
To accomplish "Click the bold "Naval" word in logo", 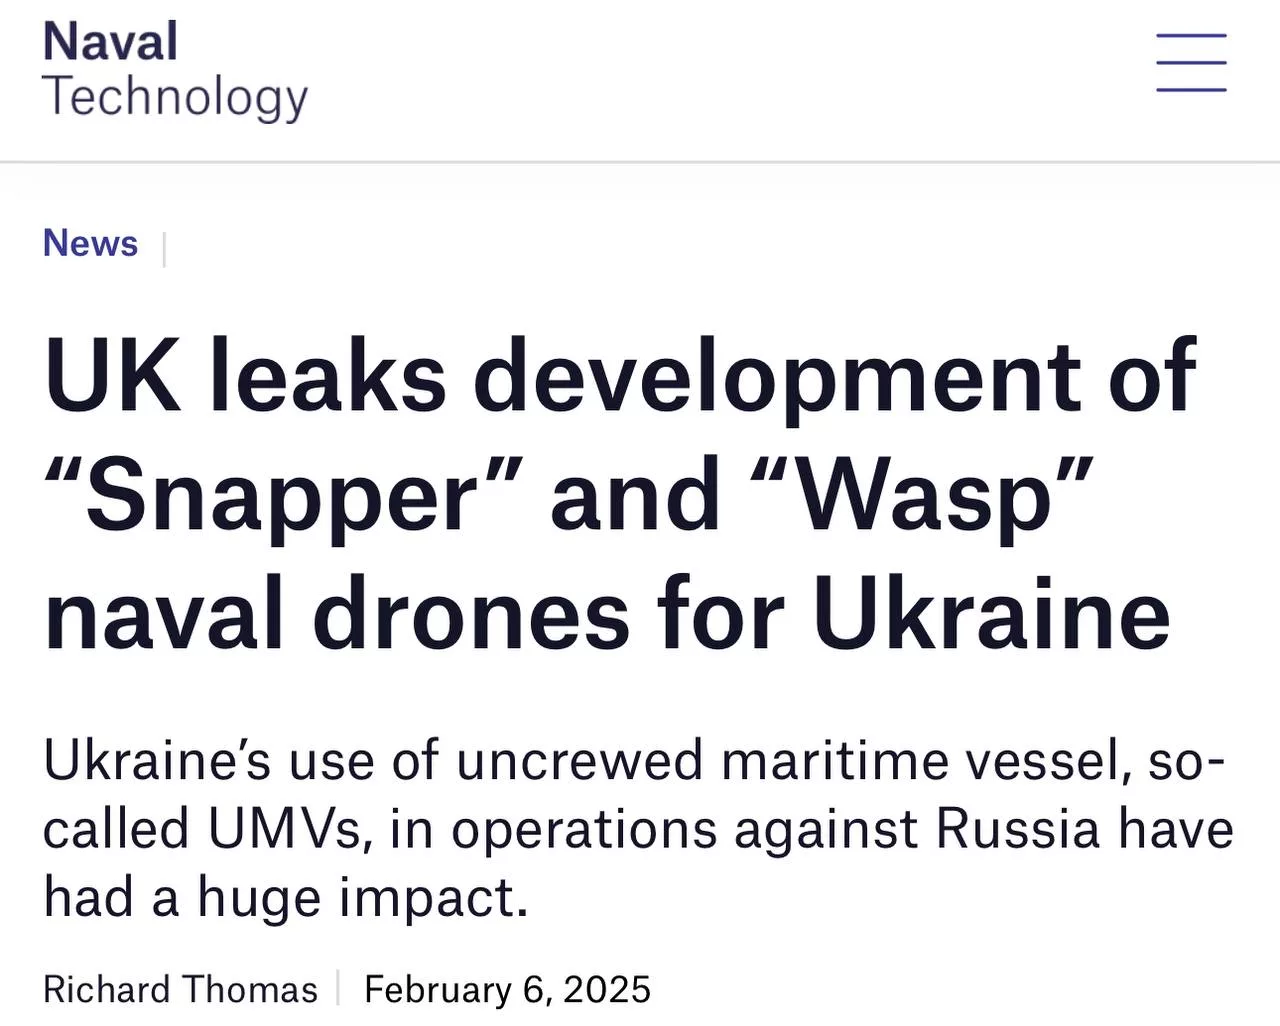I will 110,42.
